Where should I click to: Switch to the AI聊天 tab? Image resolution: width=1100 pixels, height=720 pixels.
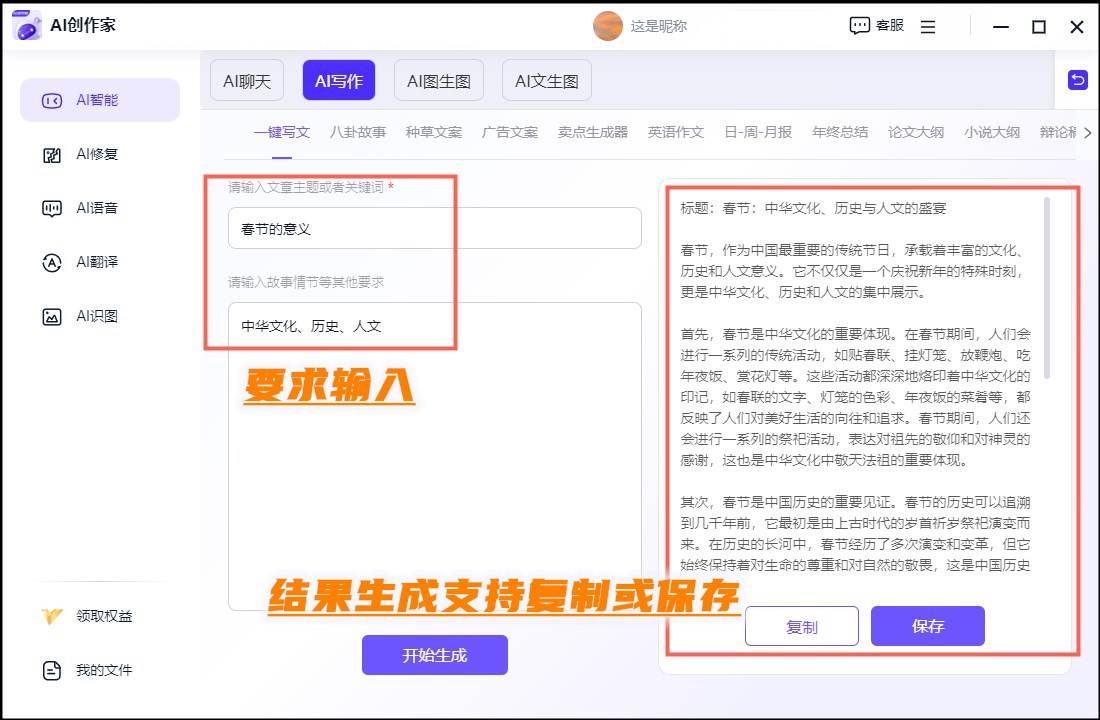[247, 81]
